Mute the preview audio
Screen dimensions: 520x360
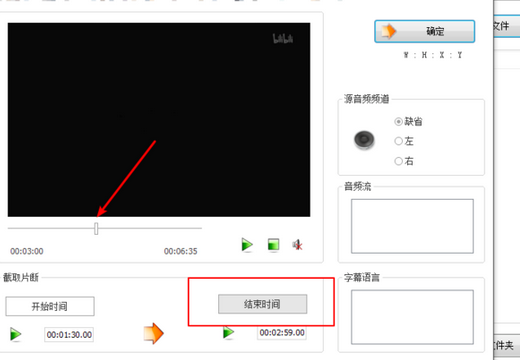pos(297,245)
